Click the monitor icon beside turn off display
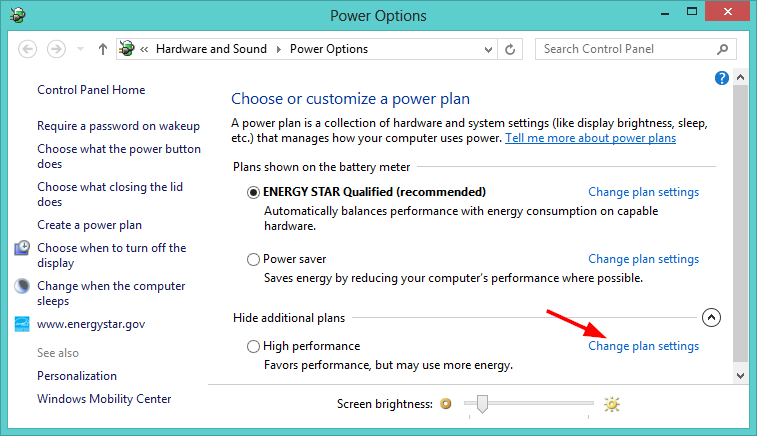 pyautogui.click(x=22, y=248)
